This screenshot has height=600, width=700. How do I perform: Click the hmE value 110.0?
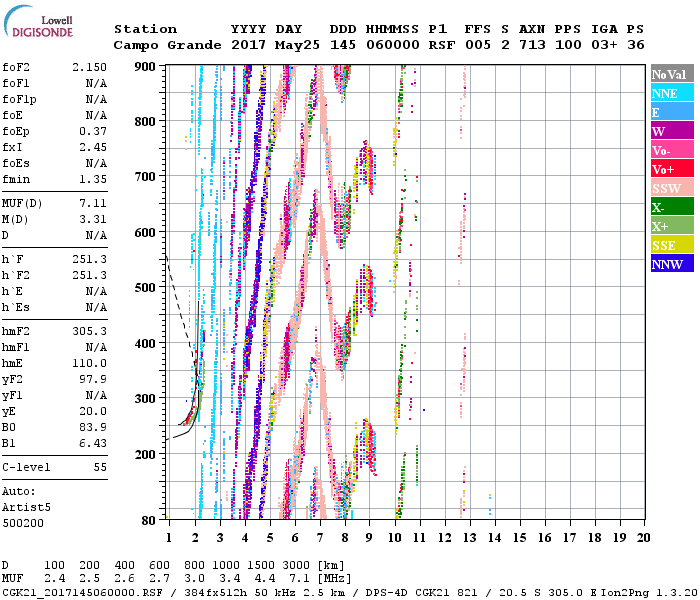pos(89,363)
